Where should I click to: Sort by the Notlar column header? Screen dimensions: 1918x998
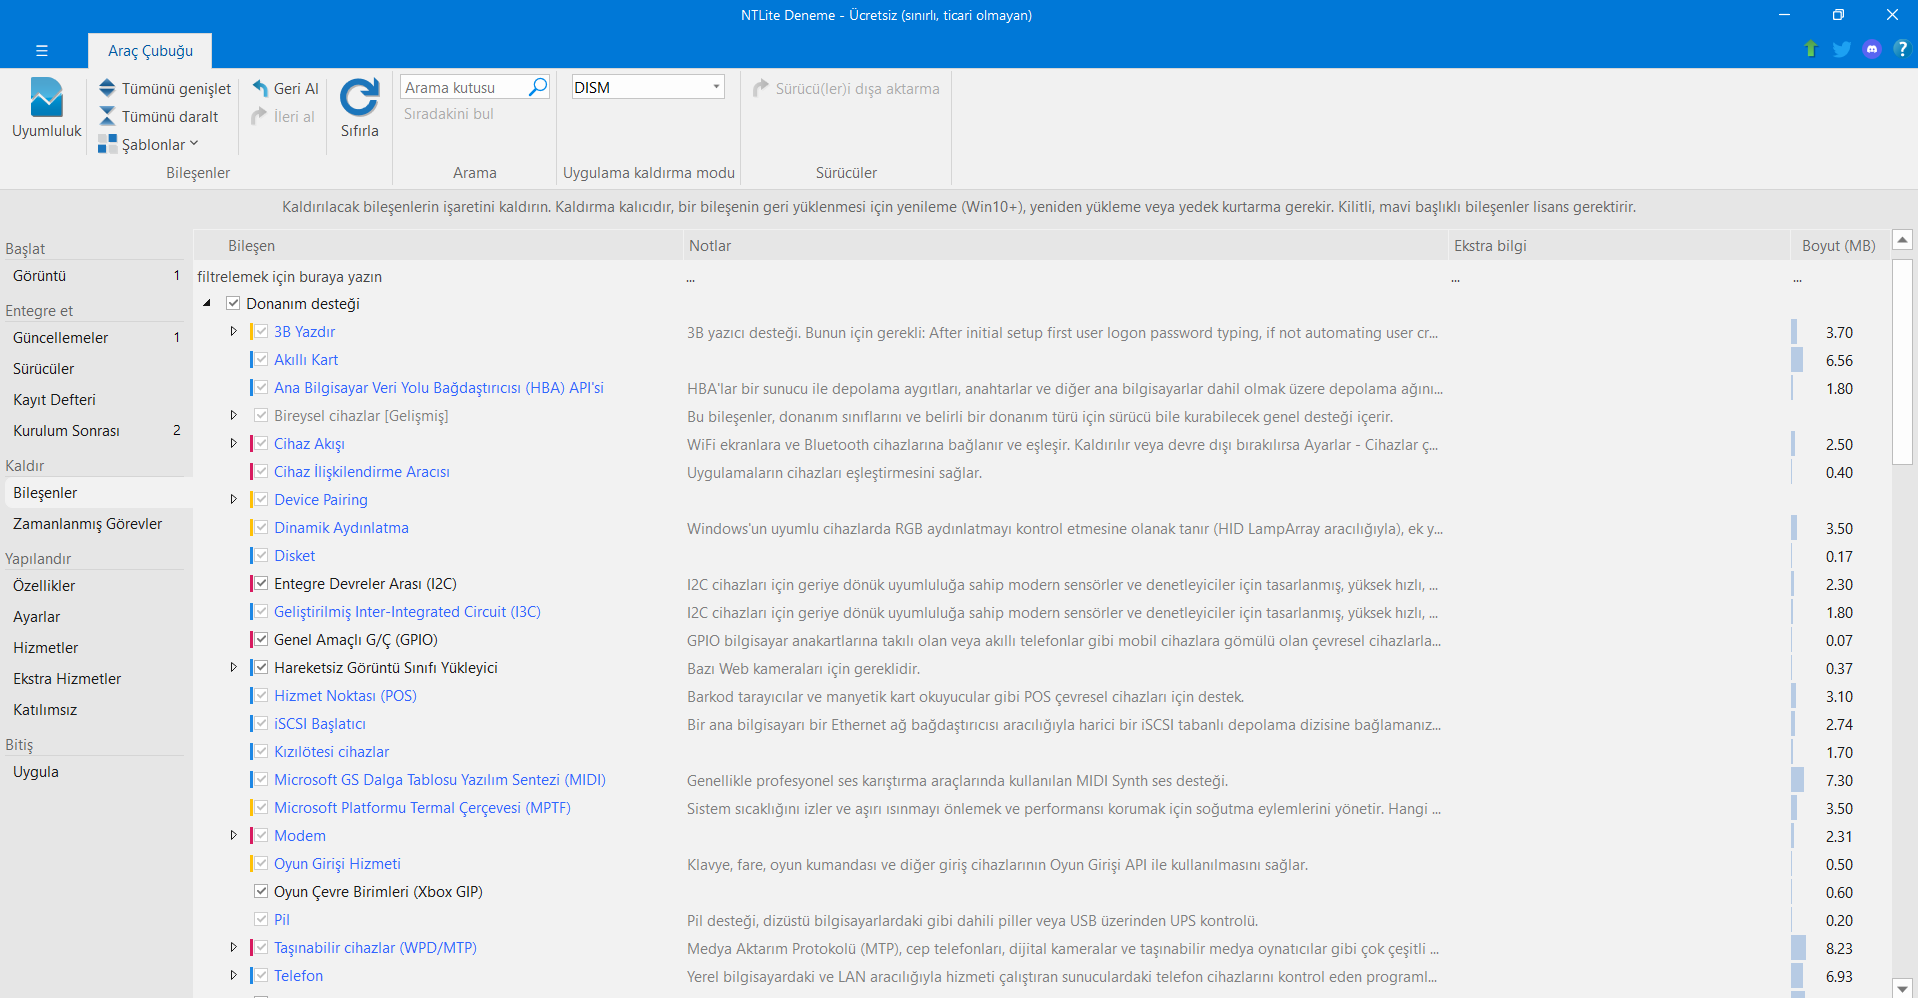(1065, 245)
